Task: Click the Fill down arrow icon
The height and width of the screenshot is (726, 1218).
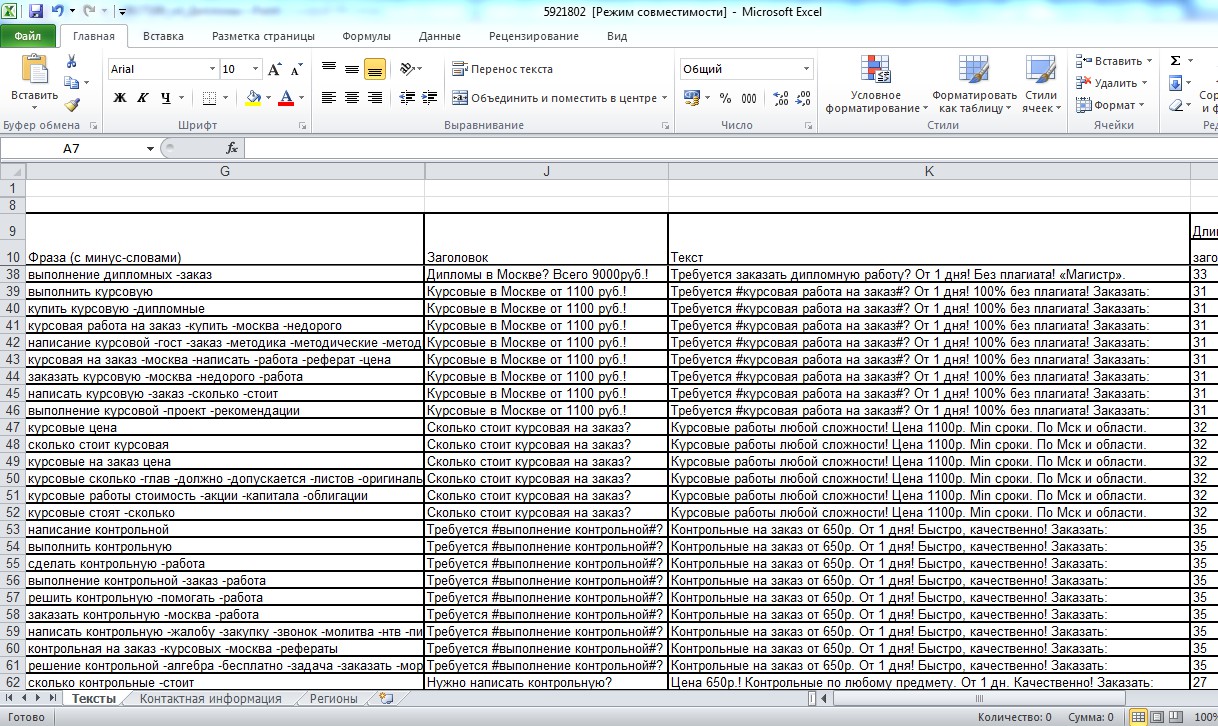Action: (x=1176, y=83)
